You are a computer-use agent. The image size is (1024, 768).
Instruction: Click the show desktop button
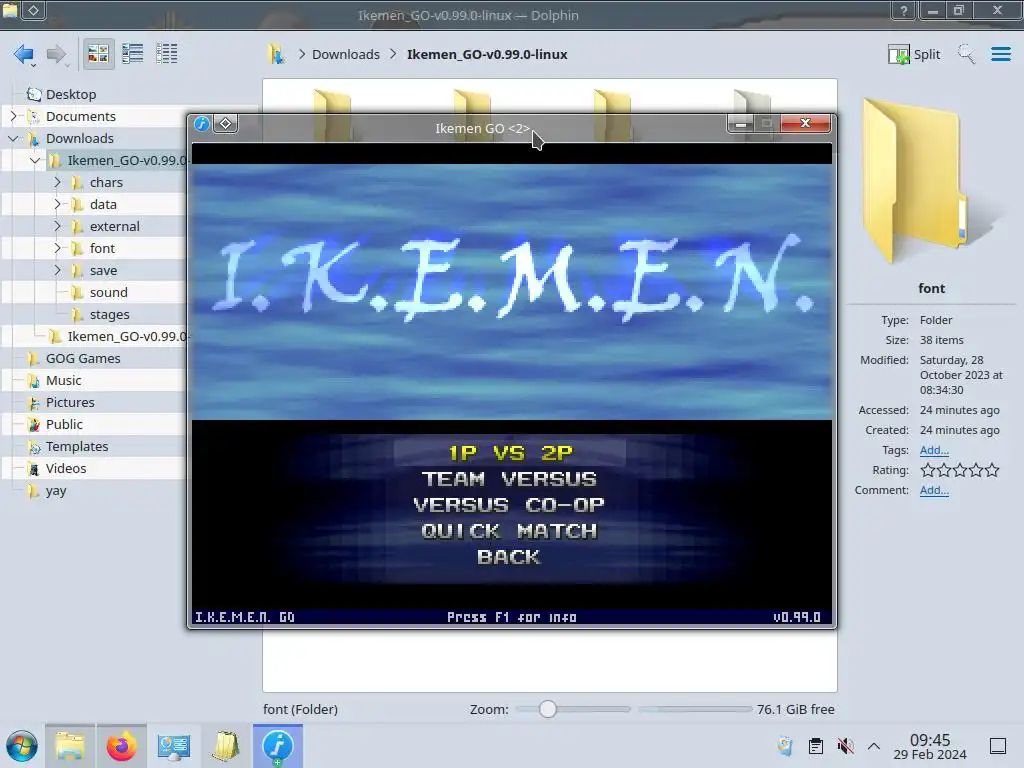(x=998, y=746)
